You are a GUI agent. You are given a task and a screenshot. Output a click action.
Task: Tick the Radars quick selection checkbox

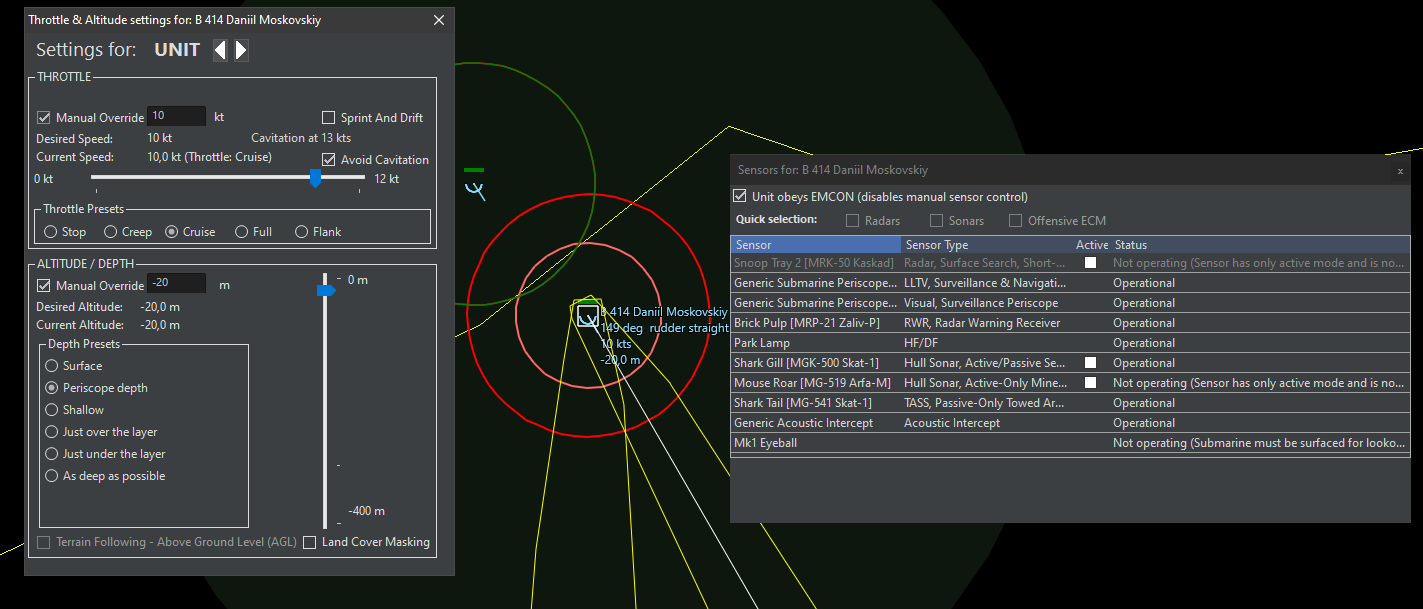[x=853, y=220]
